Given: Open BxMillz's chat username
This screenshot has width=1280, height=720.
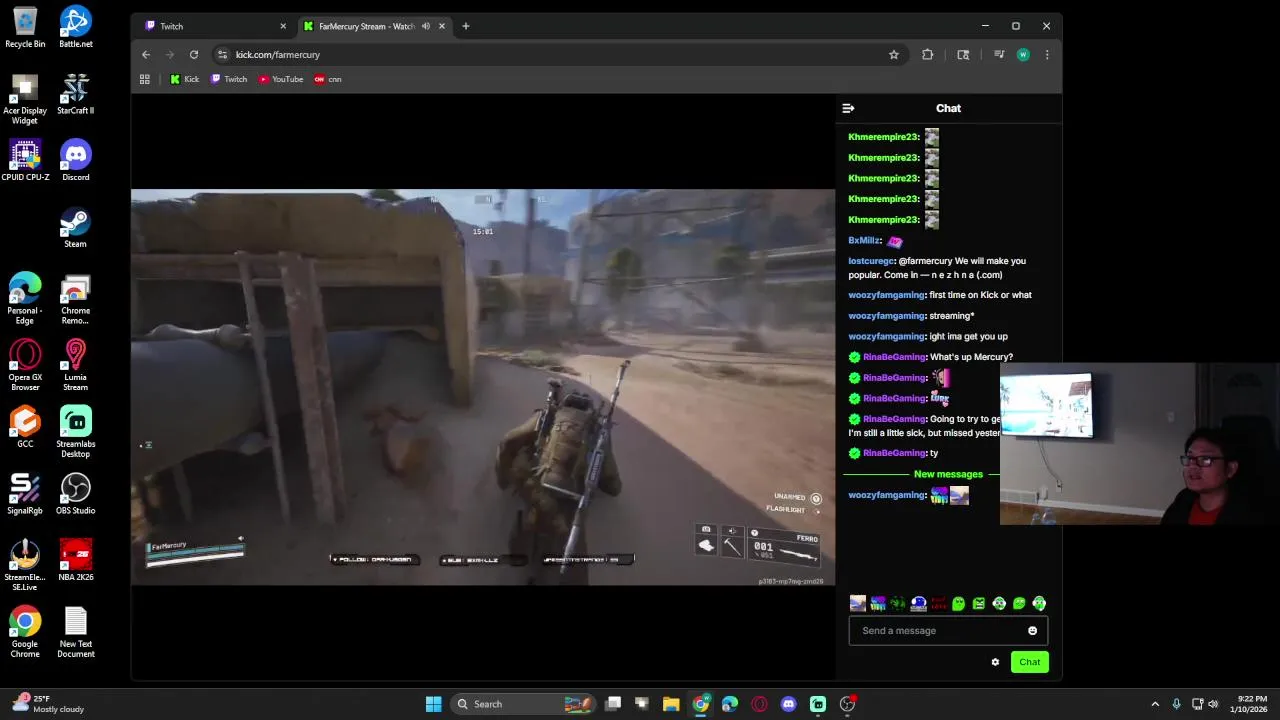Looking at the screenshot, I should pyautogui.click(x=864, y=240).
